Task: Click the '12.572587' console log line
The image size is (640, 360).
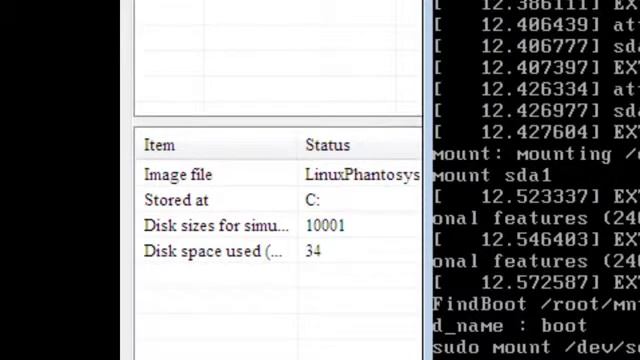Action: click(536, 282)
